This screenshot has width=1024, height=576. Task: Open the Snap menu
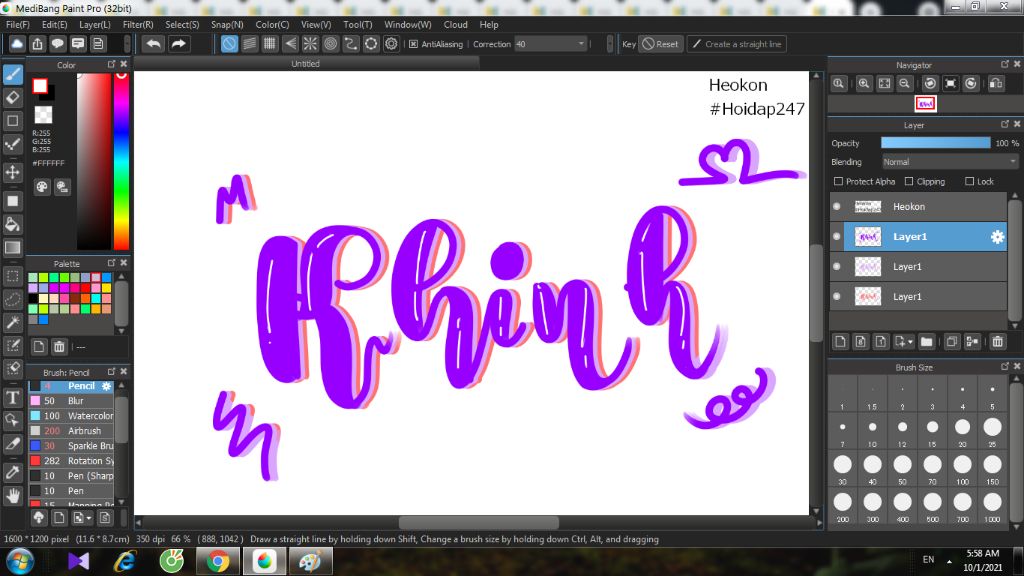click(227, 24)
